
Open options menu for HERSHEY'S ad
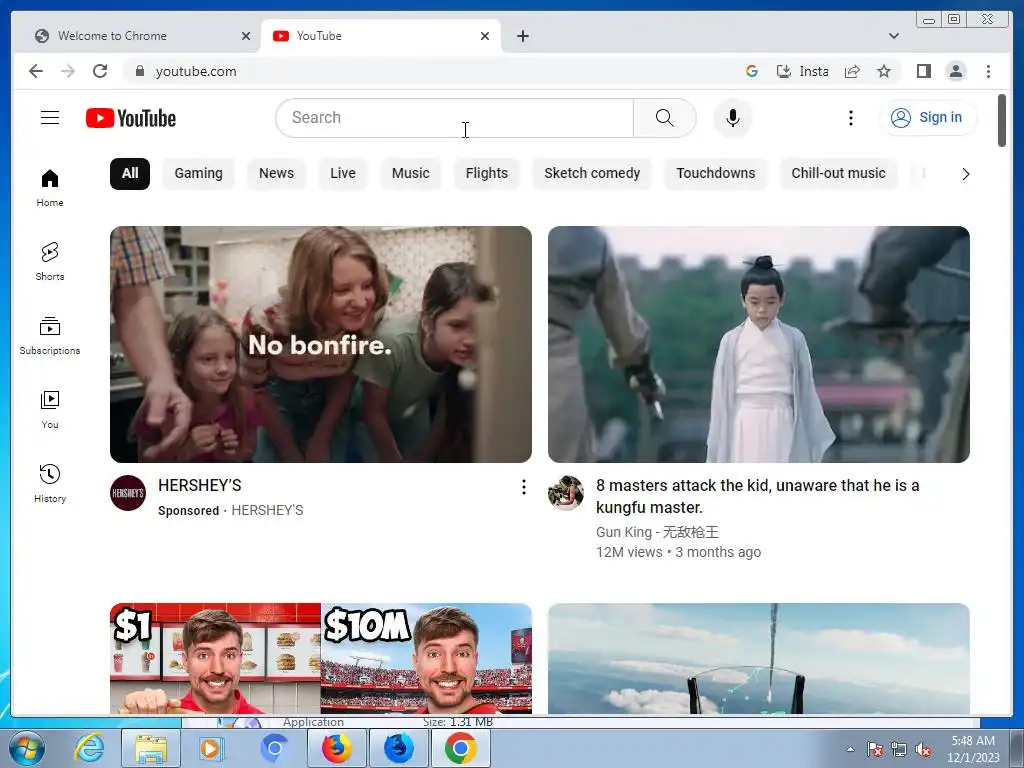(523, 487)
